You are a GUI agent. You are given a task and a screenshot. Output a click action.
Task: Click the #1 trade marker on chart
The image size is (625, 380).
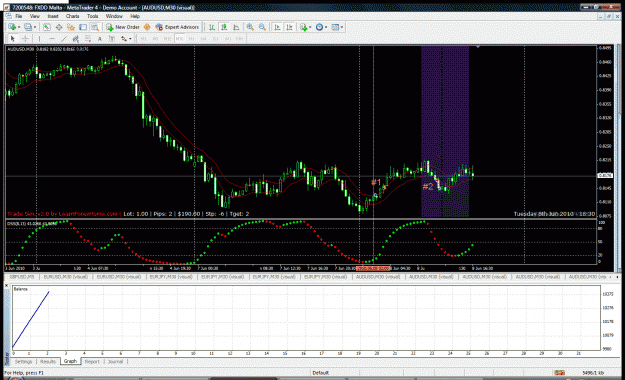coord(376,183)
